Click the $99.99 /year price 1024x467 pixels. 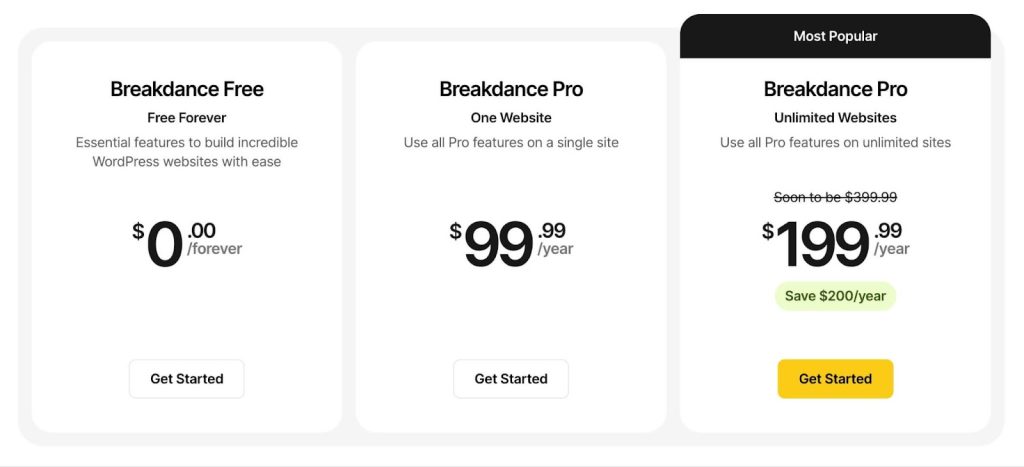pos(511,244)
